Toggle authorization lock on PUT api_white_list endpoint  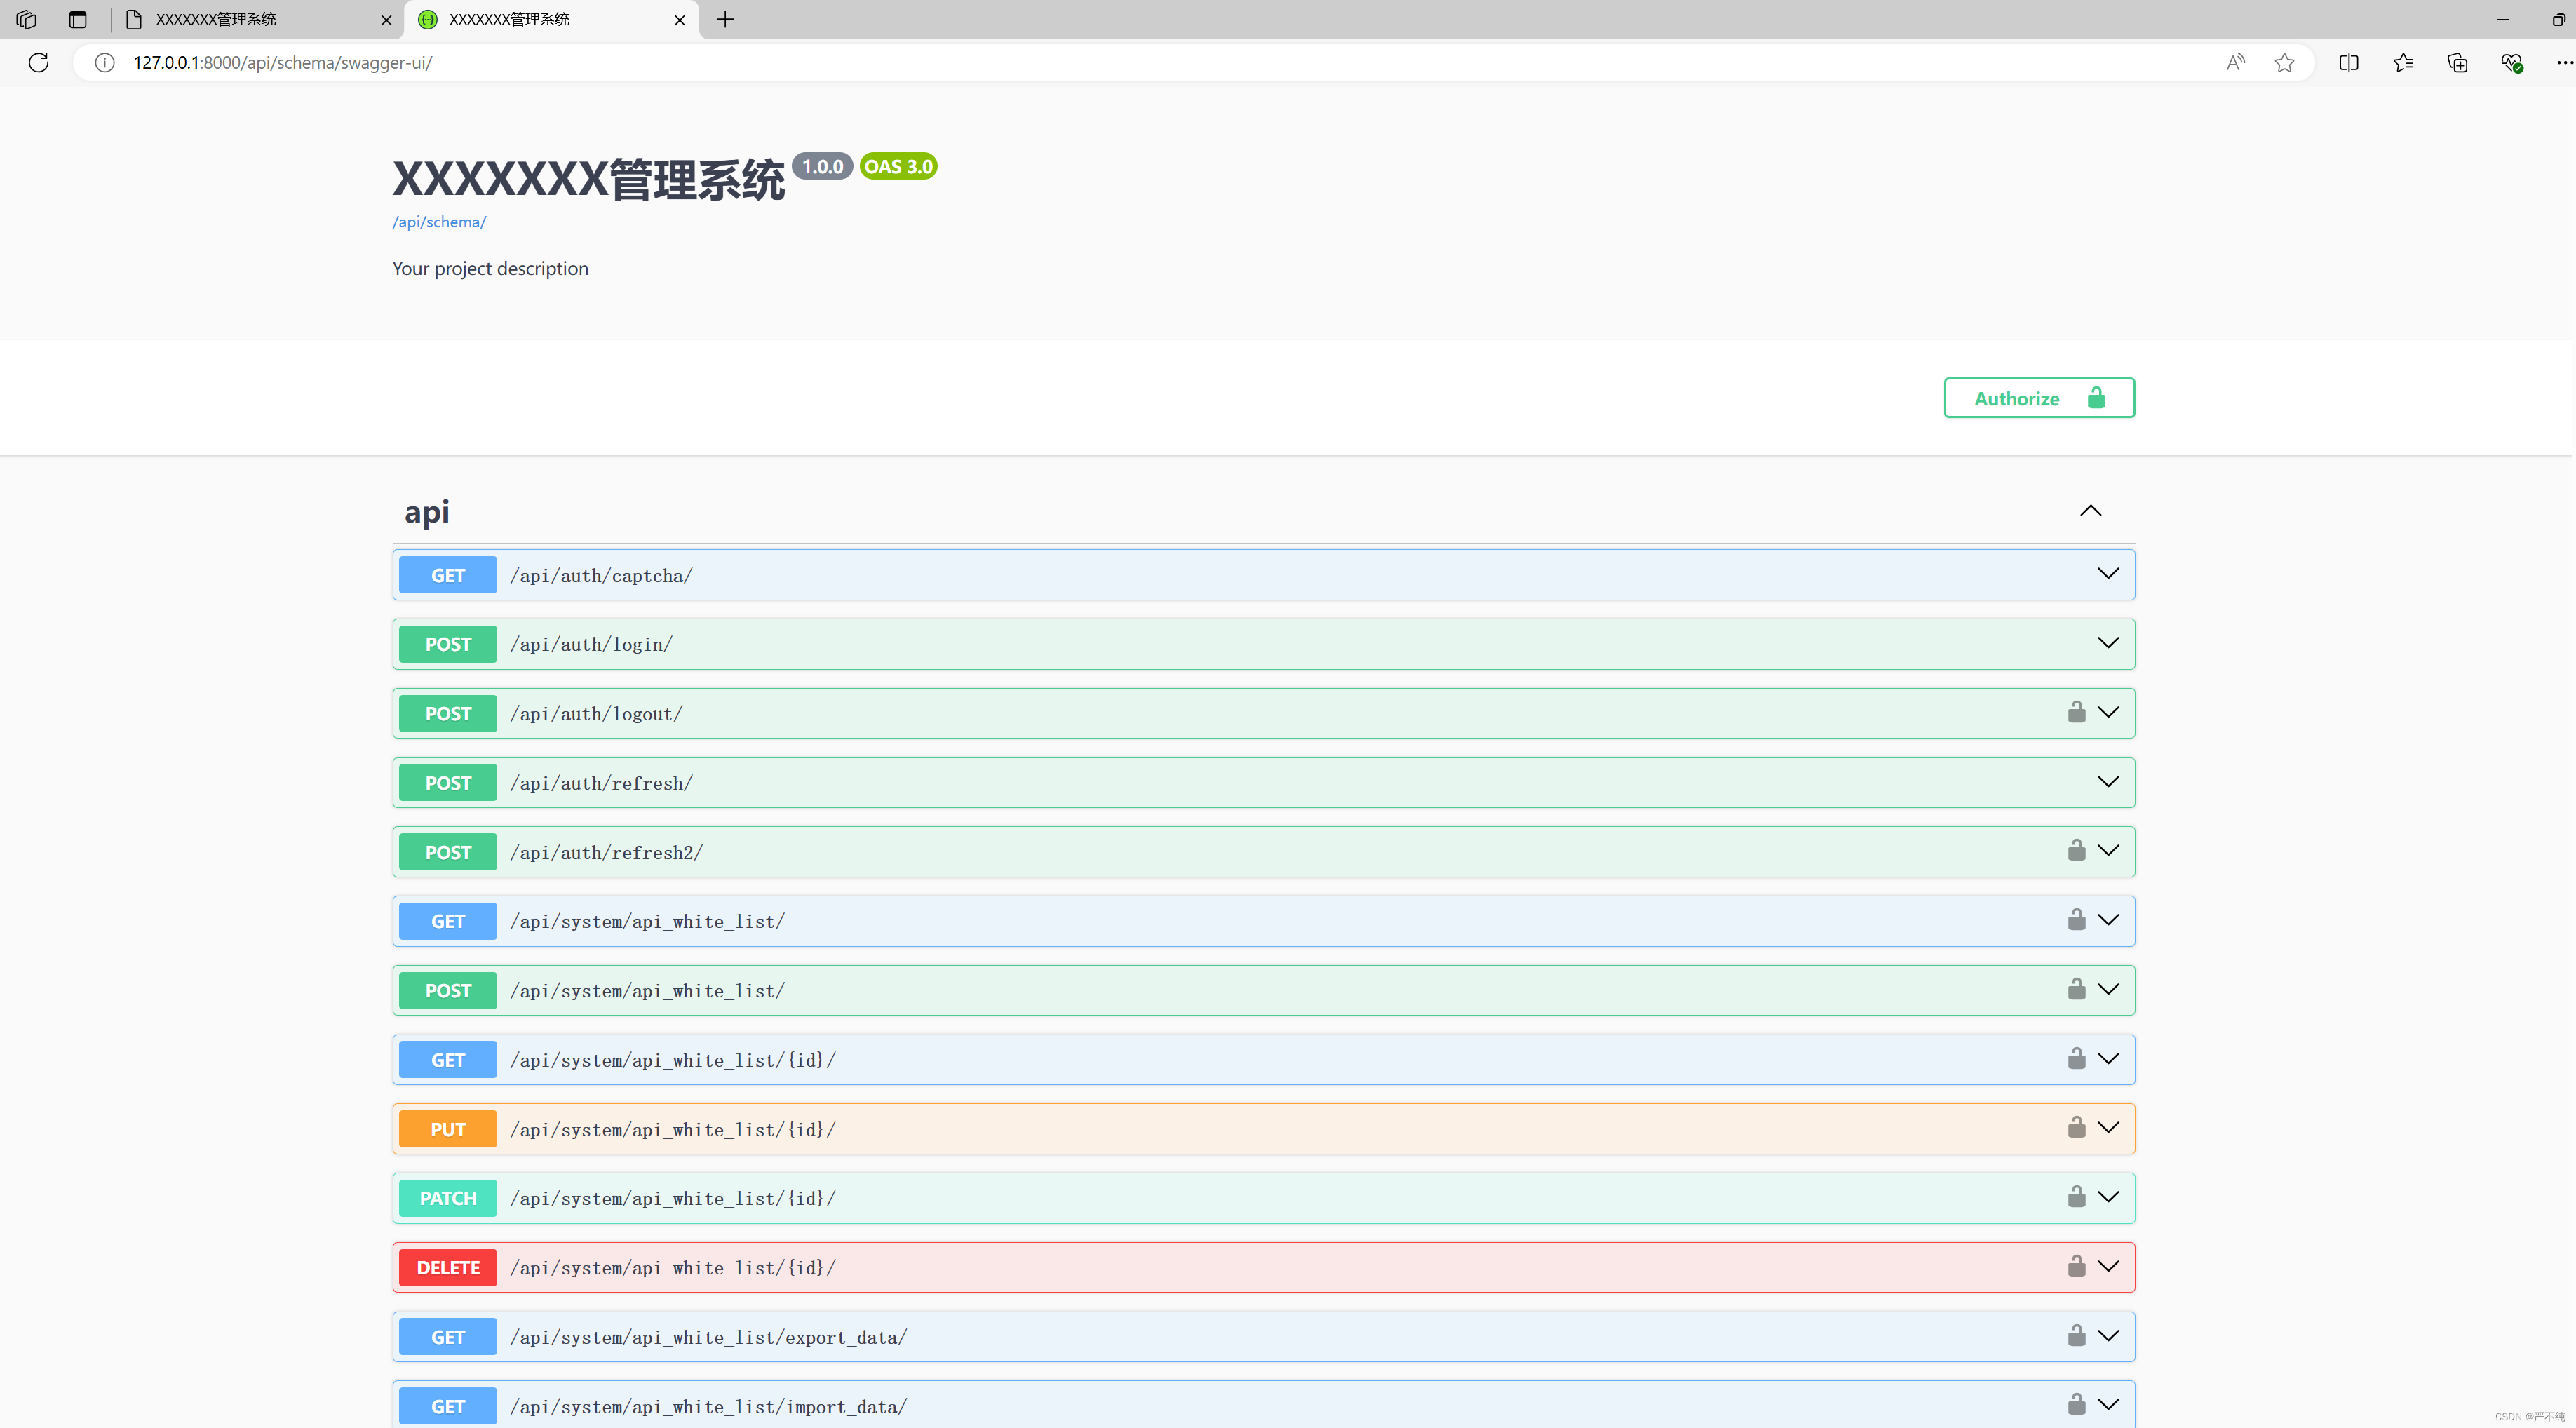point(2075,1128)
